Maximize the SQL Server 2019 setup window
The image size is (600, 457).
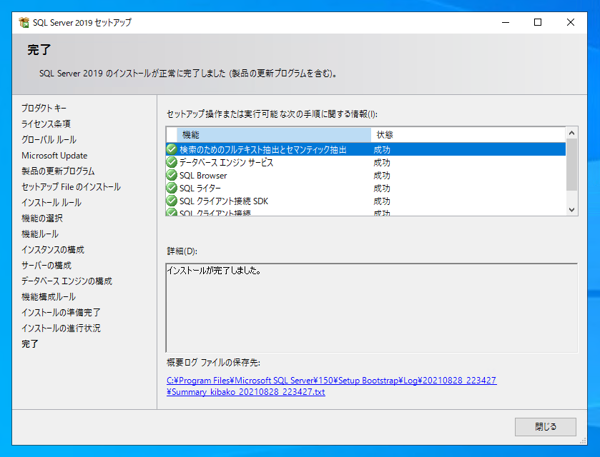tap(538, 23)
